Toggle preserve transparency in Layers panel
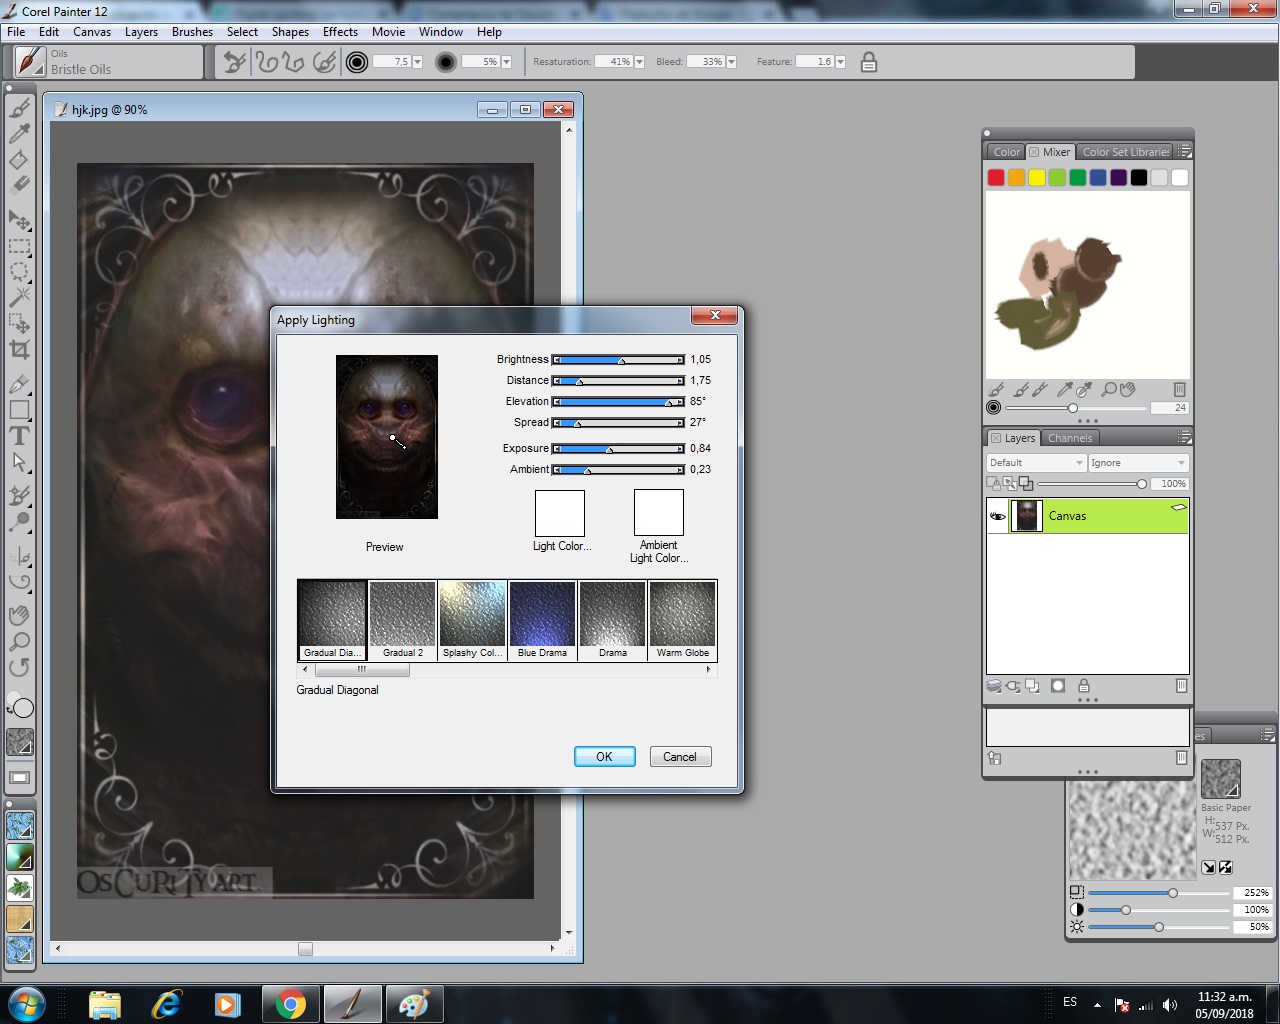 coord(993,484)
